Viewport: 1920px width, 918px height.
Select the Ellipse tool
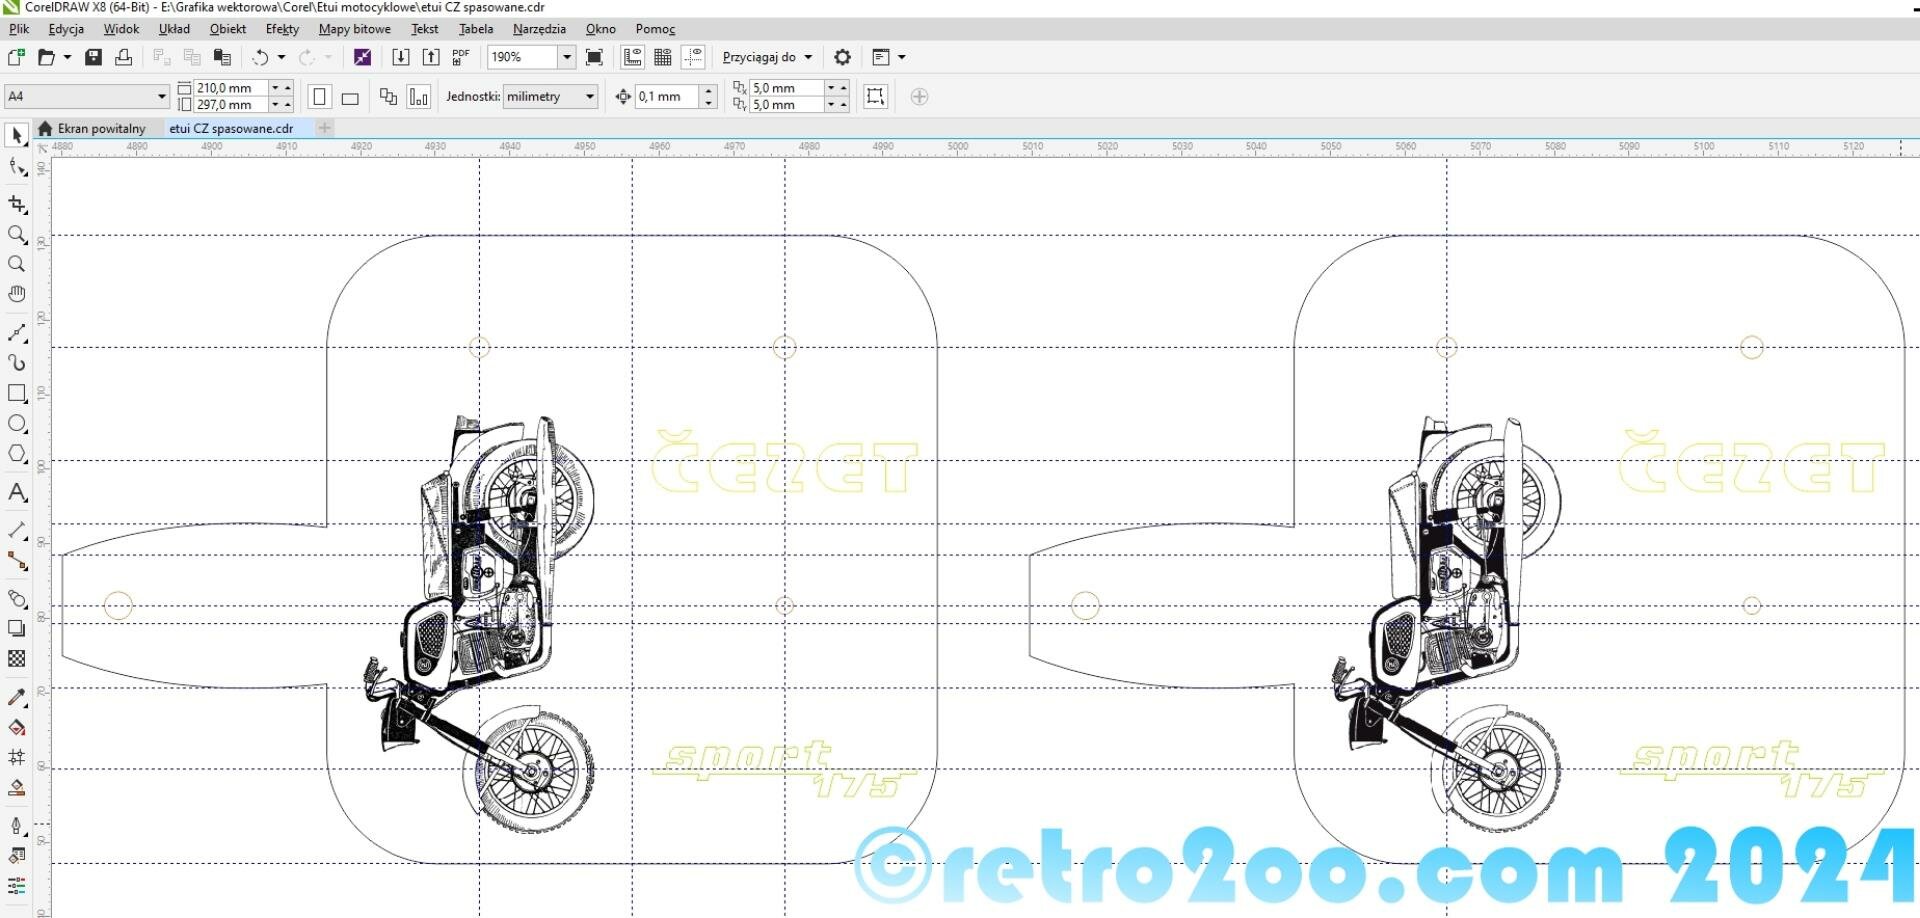(x=17, y=424)
